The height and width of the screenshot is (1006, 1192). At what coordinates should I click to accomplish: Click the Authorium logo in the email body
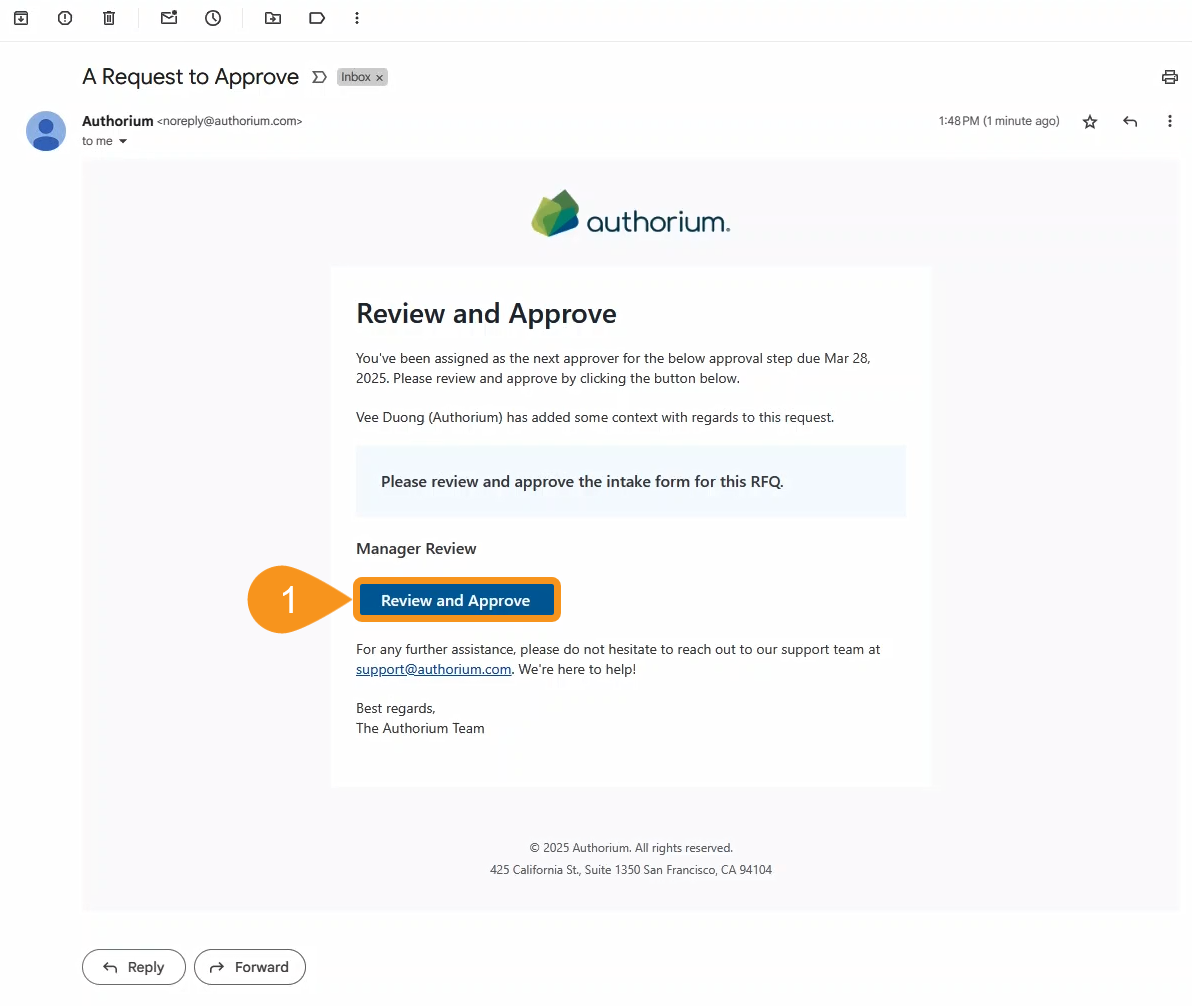[x=630, y=212]
